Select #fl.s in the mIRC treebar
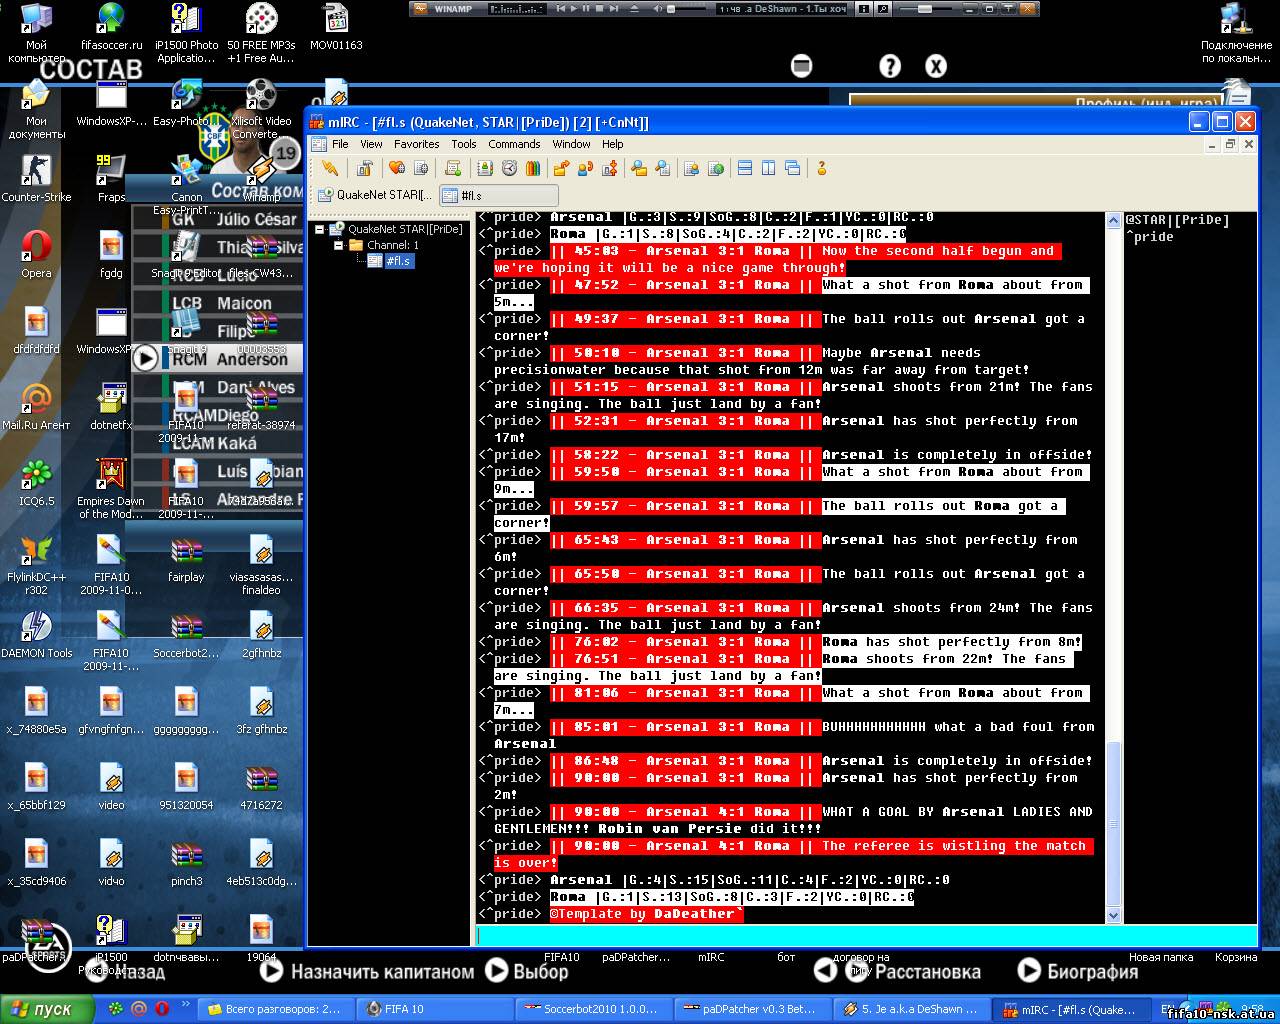Screen dimensions: 1280x1024 tap(398, 261)
